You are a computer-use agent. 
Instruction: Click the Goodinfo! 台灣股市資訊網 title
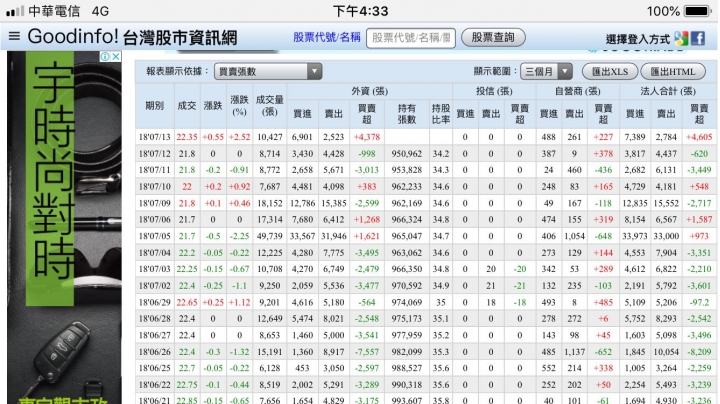(132, 37)
